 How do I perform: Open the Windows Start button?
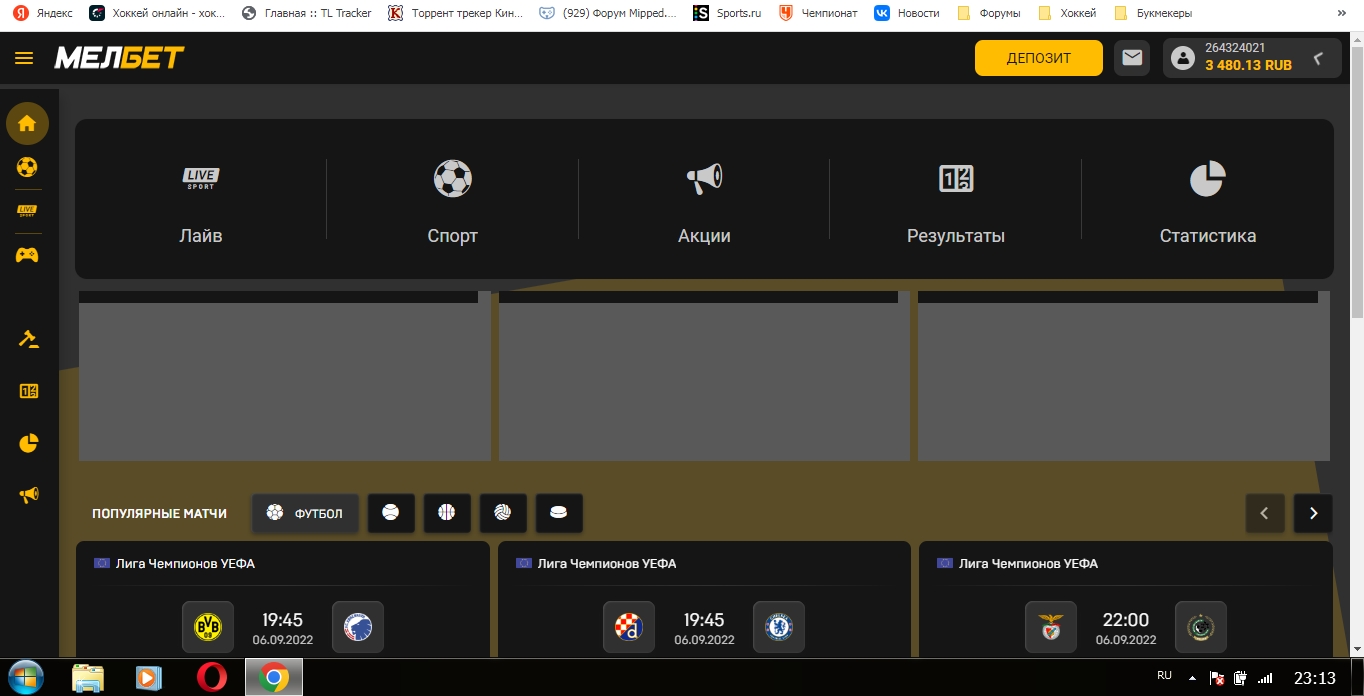point(26,677)
